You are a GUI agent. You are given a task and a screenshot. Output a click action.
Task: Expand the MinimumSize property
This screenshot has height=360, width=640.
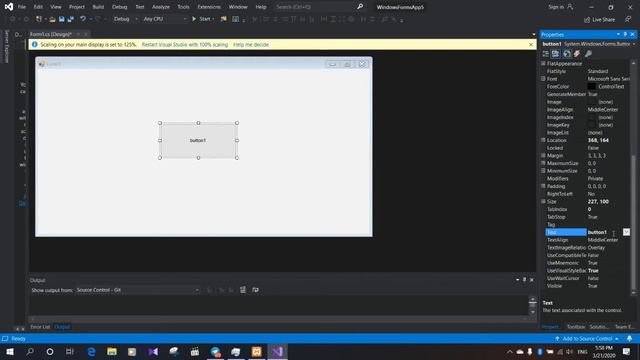coord(543,171)
